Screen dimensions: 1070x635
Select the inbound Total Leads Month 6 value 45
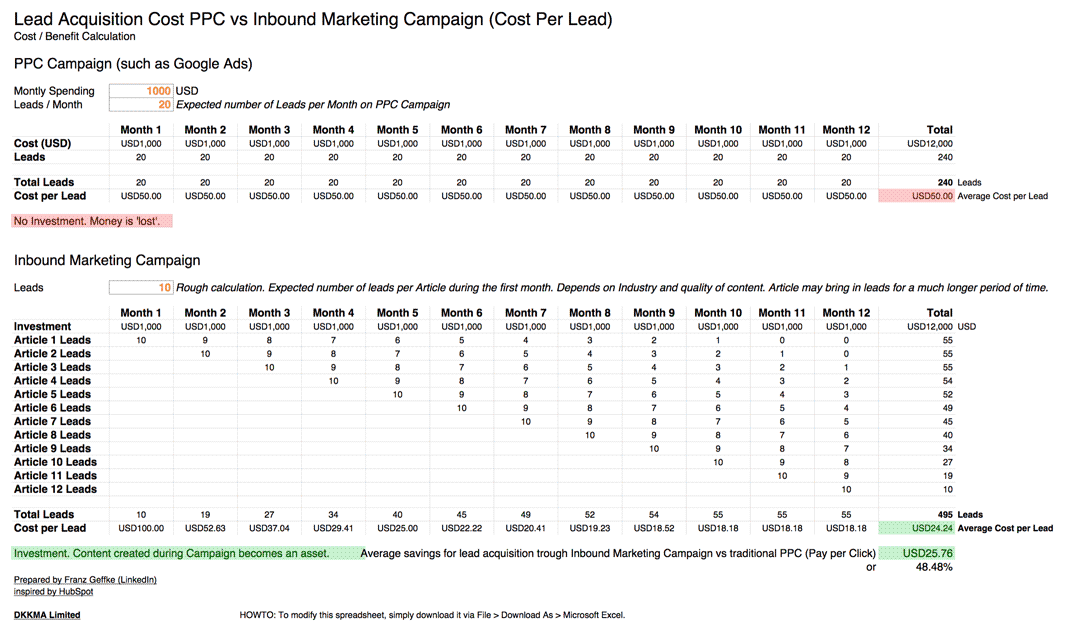coord(461,515)
